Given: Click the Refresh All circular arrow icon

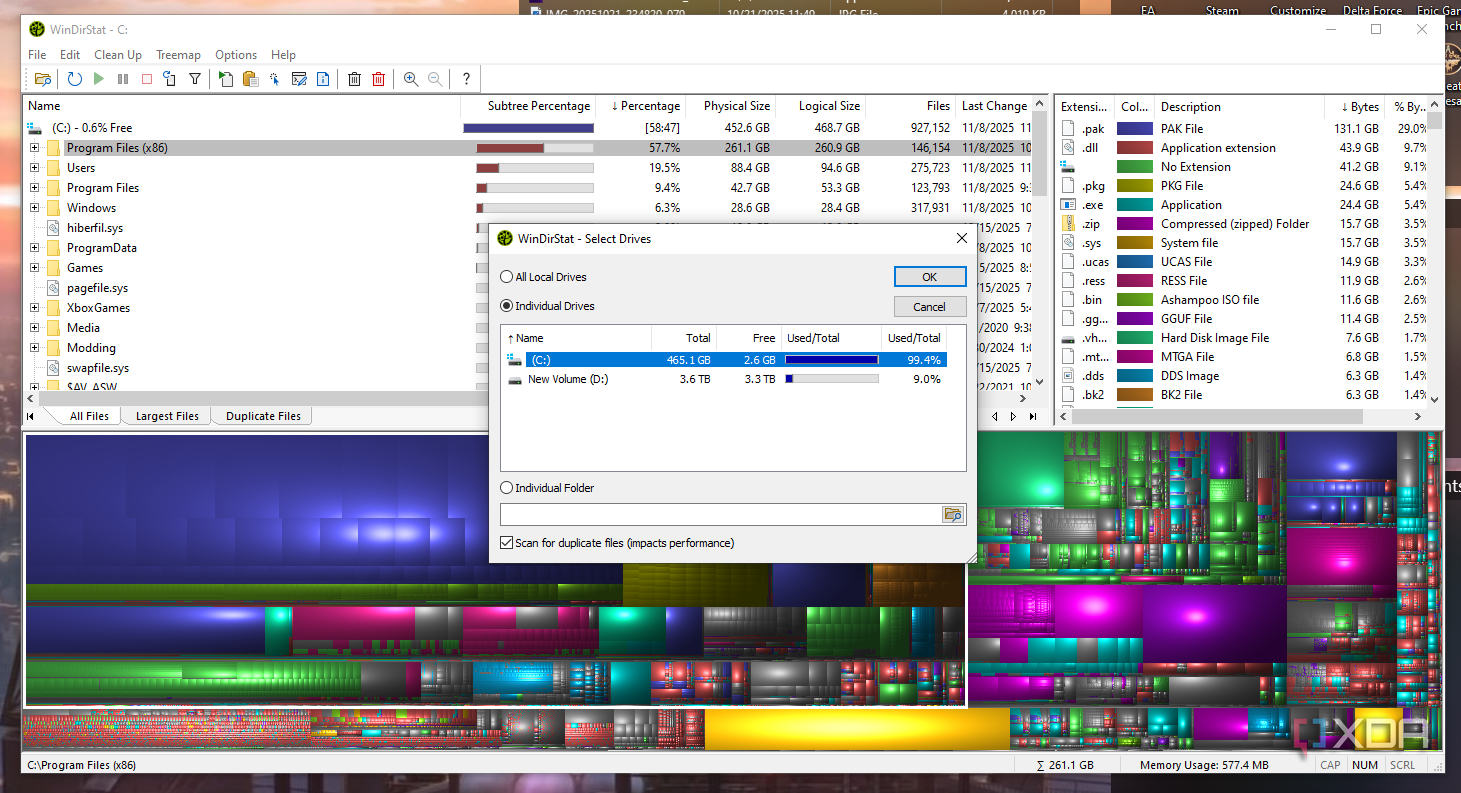Looking at the screenshot, I should tap(75, 79).
